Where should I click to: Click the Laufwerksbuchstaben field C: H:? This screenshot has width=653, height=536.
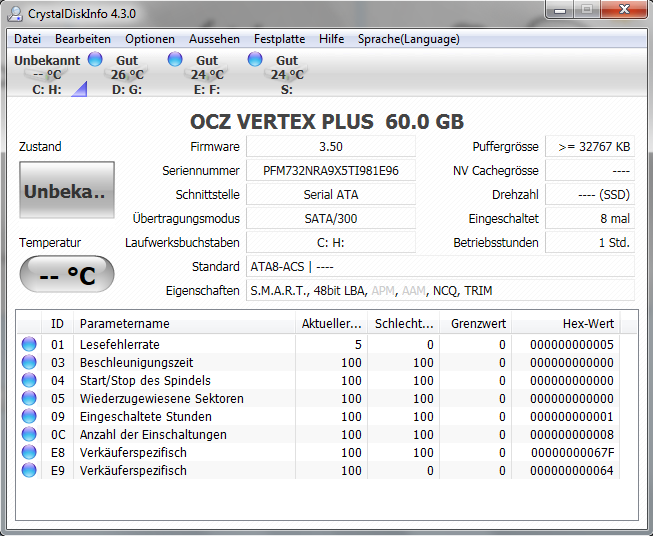coord(331,242)
